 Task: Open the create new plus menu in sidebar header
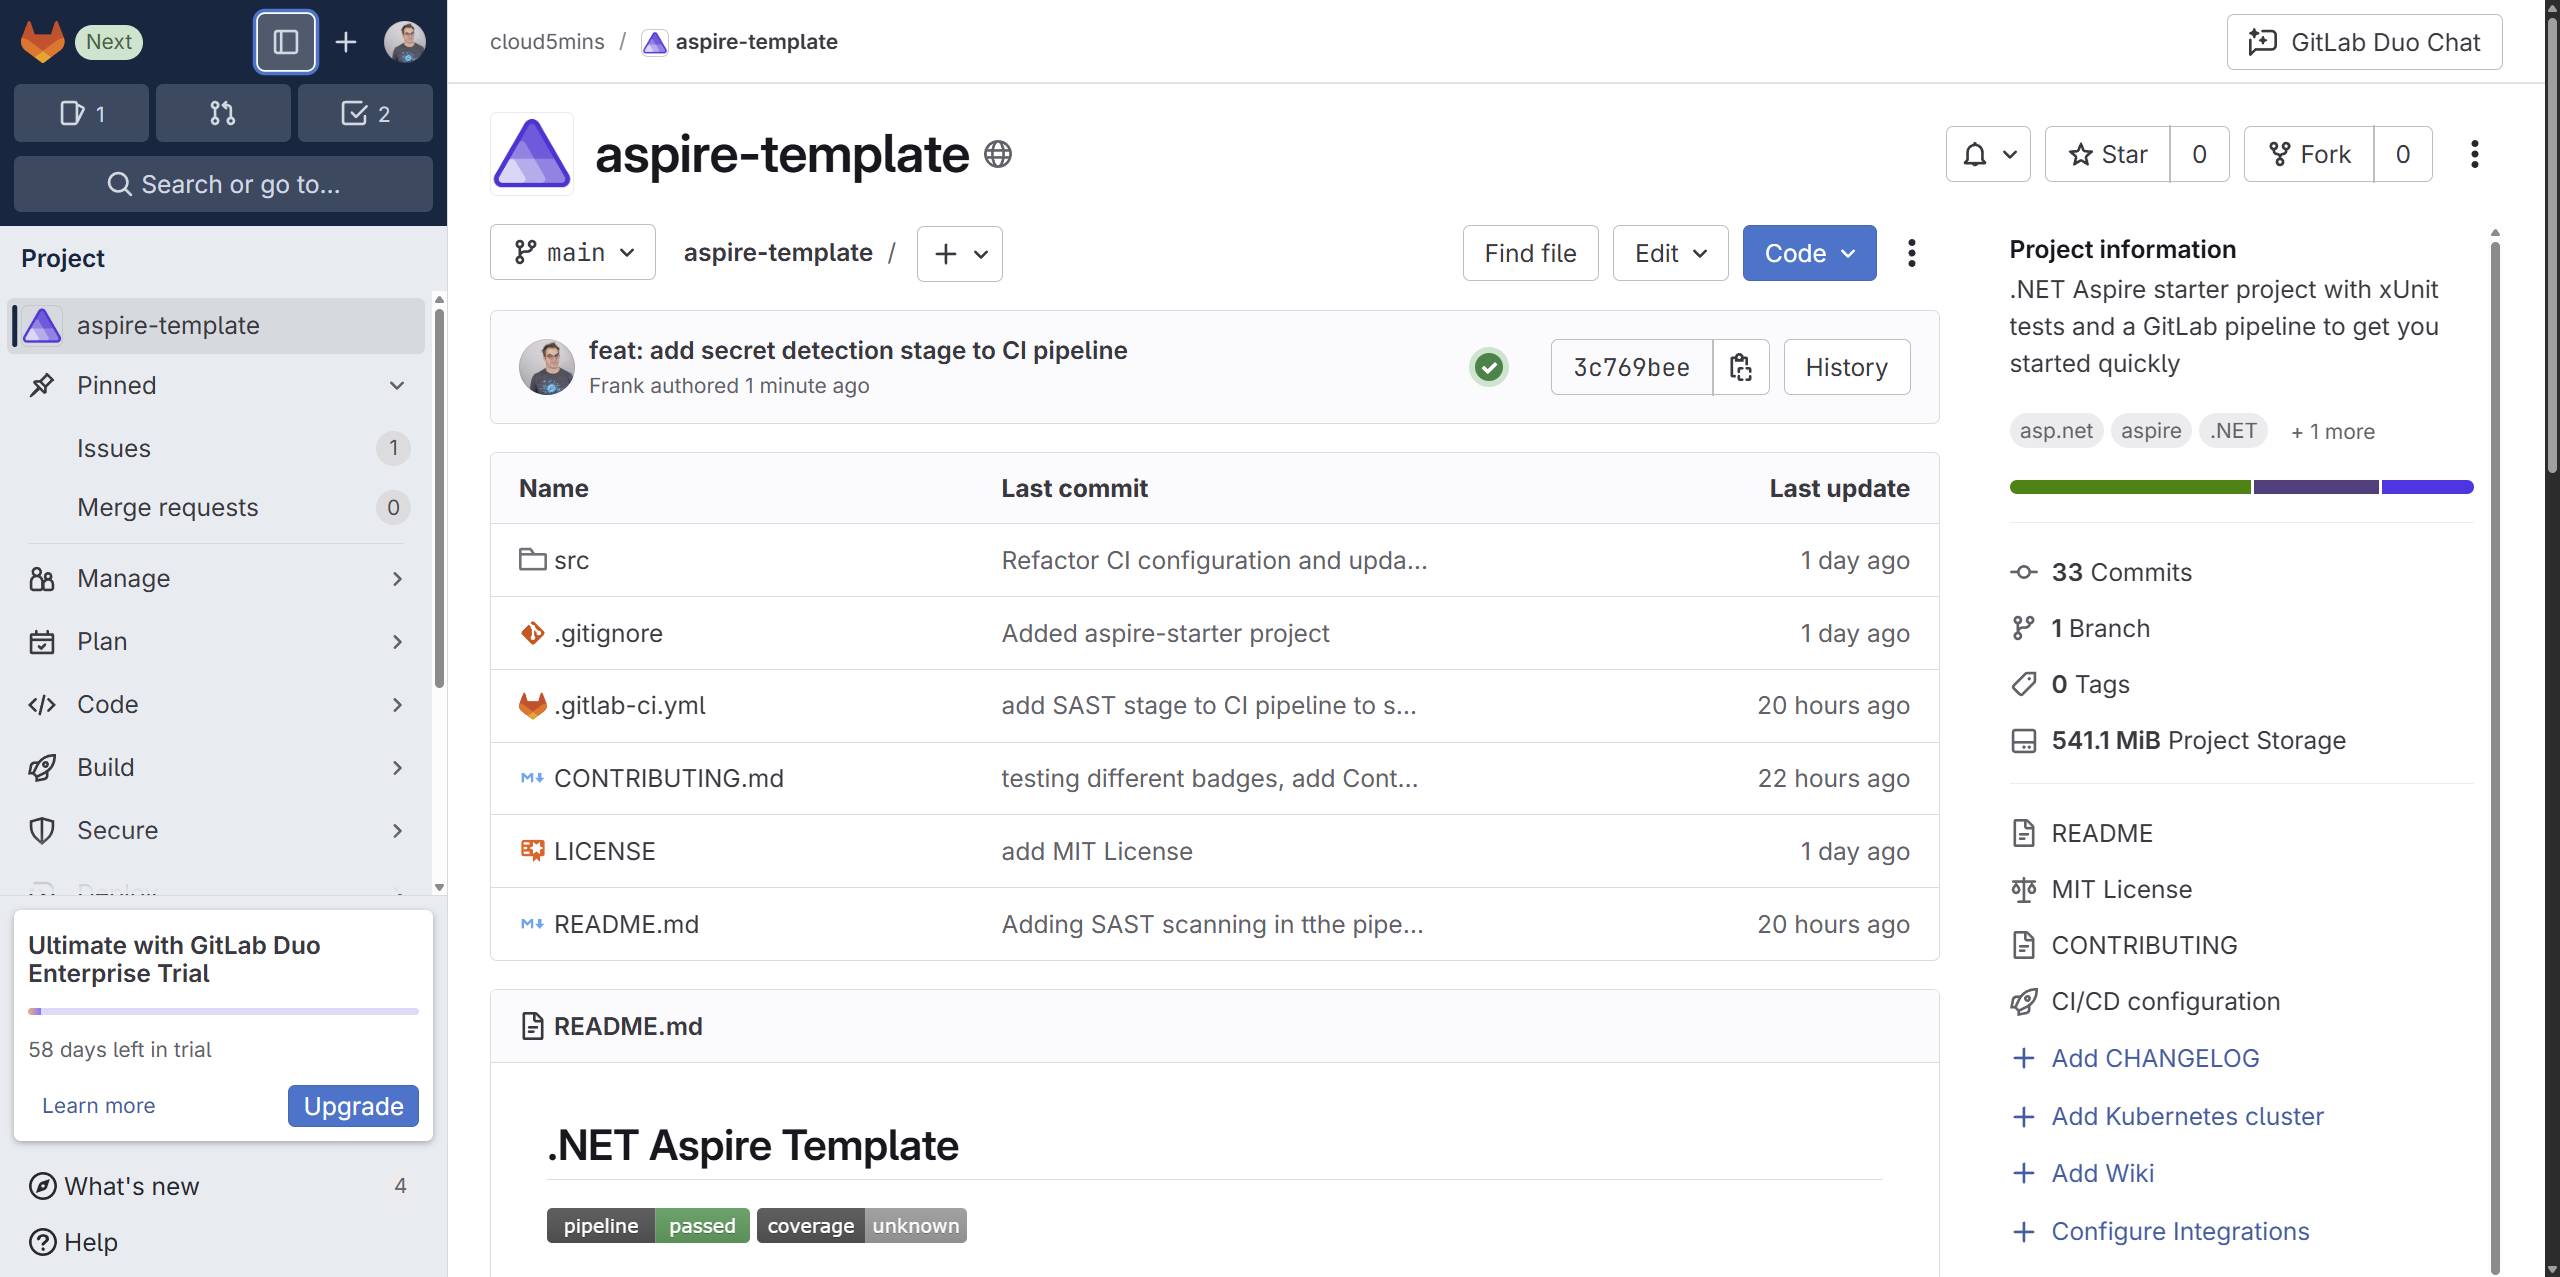pyautogui.click(x=346, y=42)
